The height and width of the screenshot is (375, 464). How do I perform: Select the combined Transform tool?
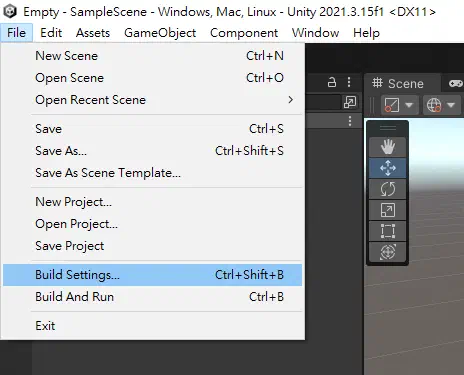tap(387, 252)
